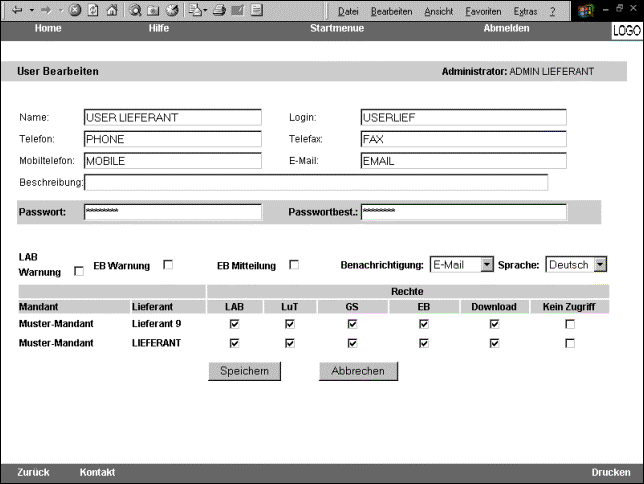Image resolution: width=644 pixels, height=484 pixels.
Task: Uncheck LAB right for LIEFERANT row
Action: pyautogui.click(x=235, y=343)
